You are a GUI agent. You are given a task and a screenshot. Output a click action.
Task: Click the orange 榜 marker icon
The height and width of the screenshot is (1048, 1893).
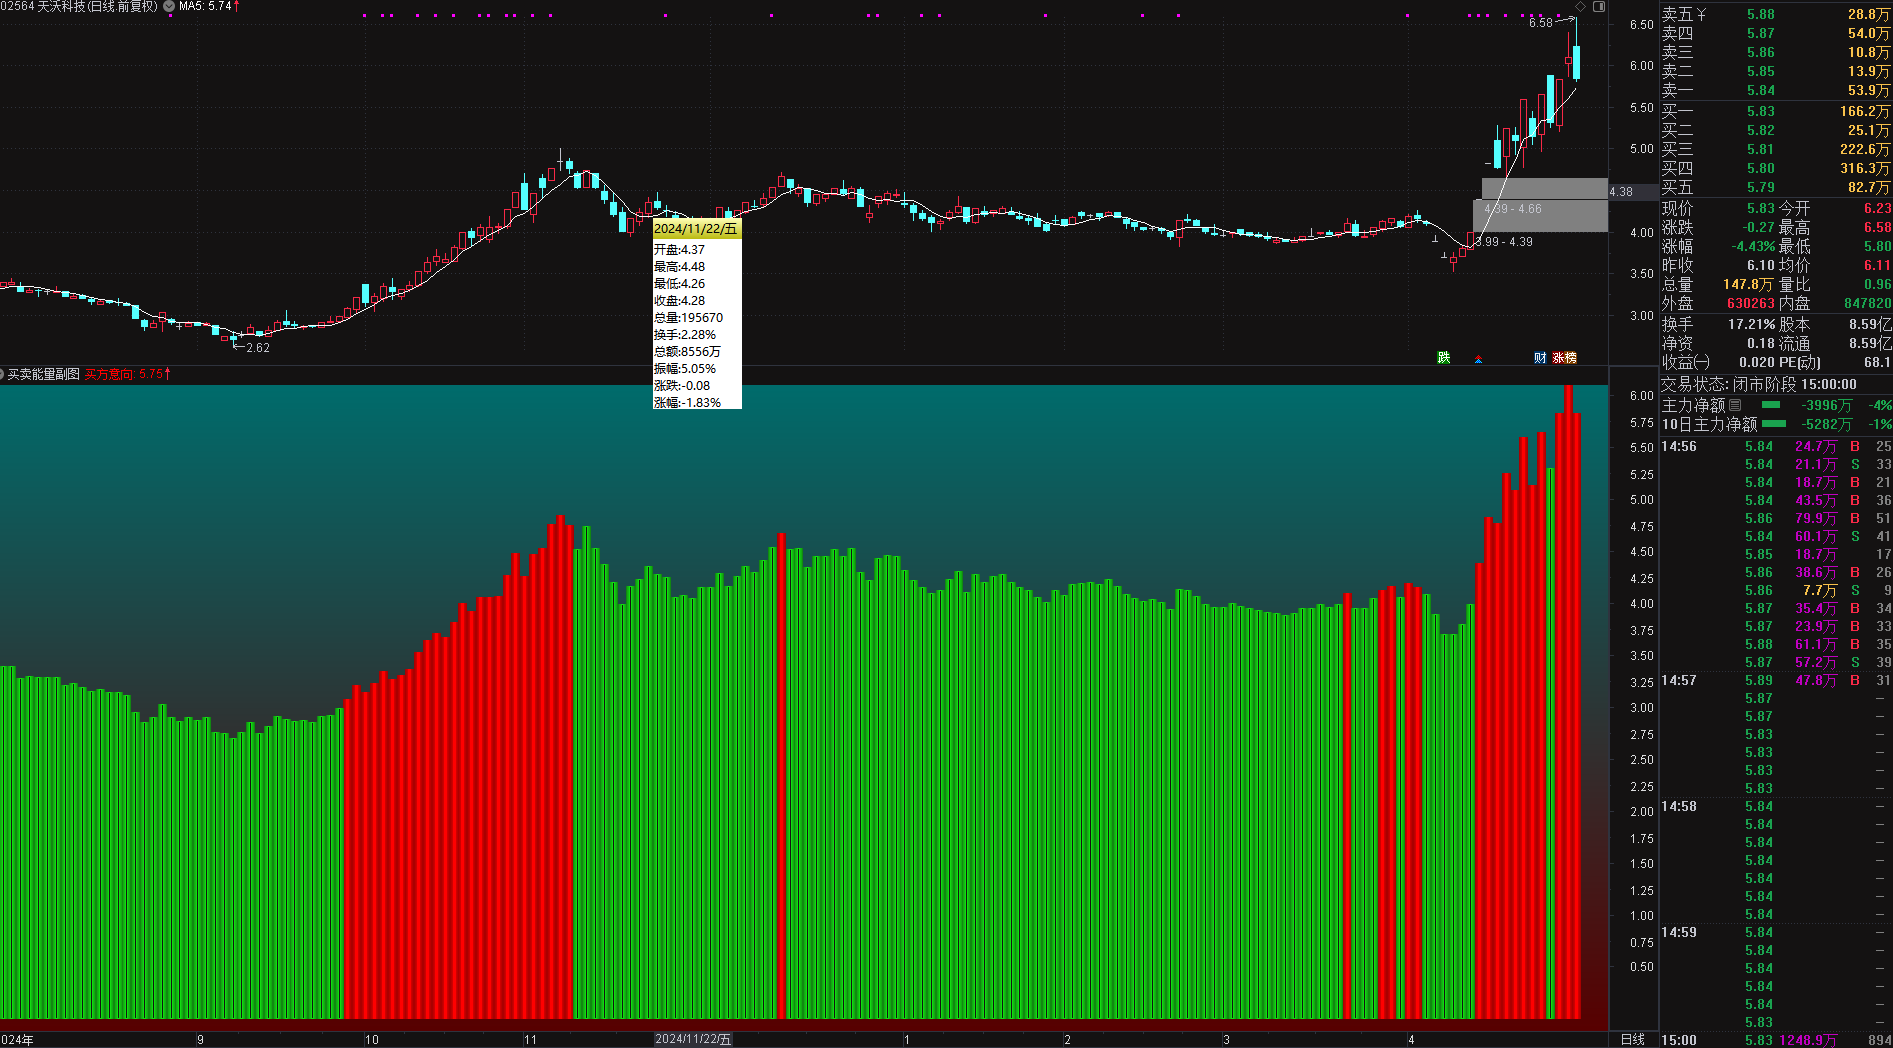[x=1571, y=358]
